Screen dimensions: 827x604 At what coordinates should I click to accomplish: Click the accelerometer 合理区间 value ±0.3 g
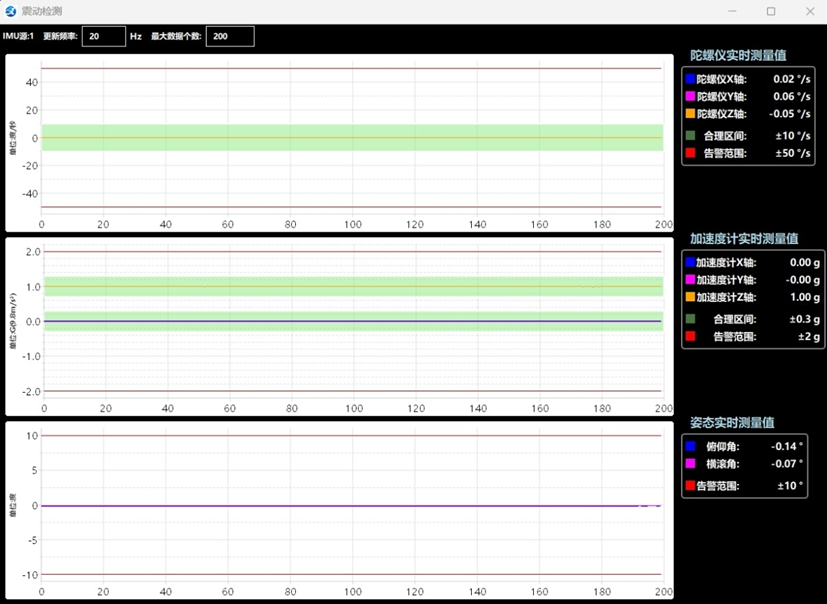coord(805,319)
